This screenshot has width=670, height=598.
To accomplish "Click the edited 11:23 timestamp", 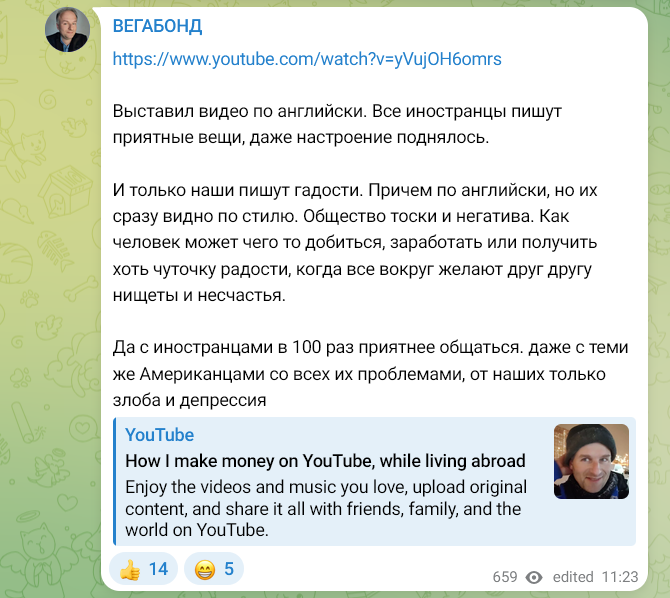I will pyautogui.click(x=595, y=577).
